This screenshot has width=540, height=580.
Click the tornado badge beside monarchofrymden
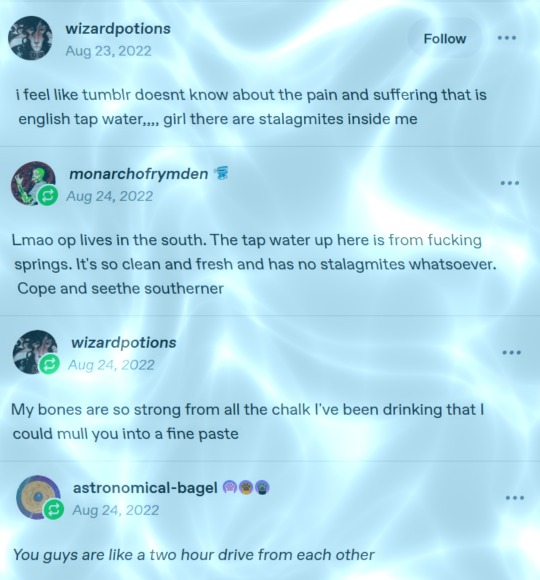coord(222,173)
